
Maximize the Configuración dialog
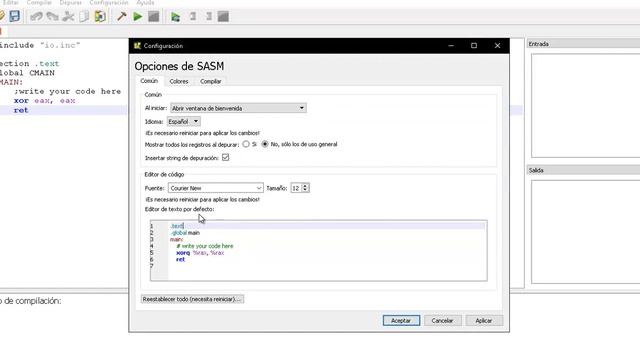(x=474, y=46)
